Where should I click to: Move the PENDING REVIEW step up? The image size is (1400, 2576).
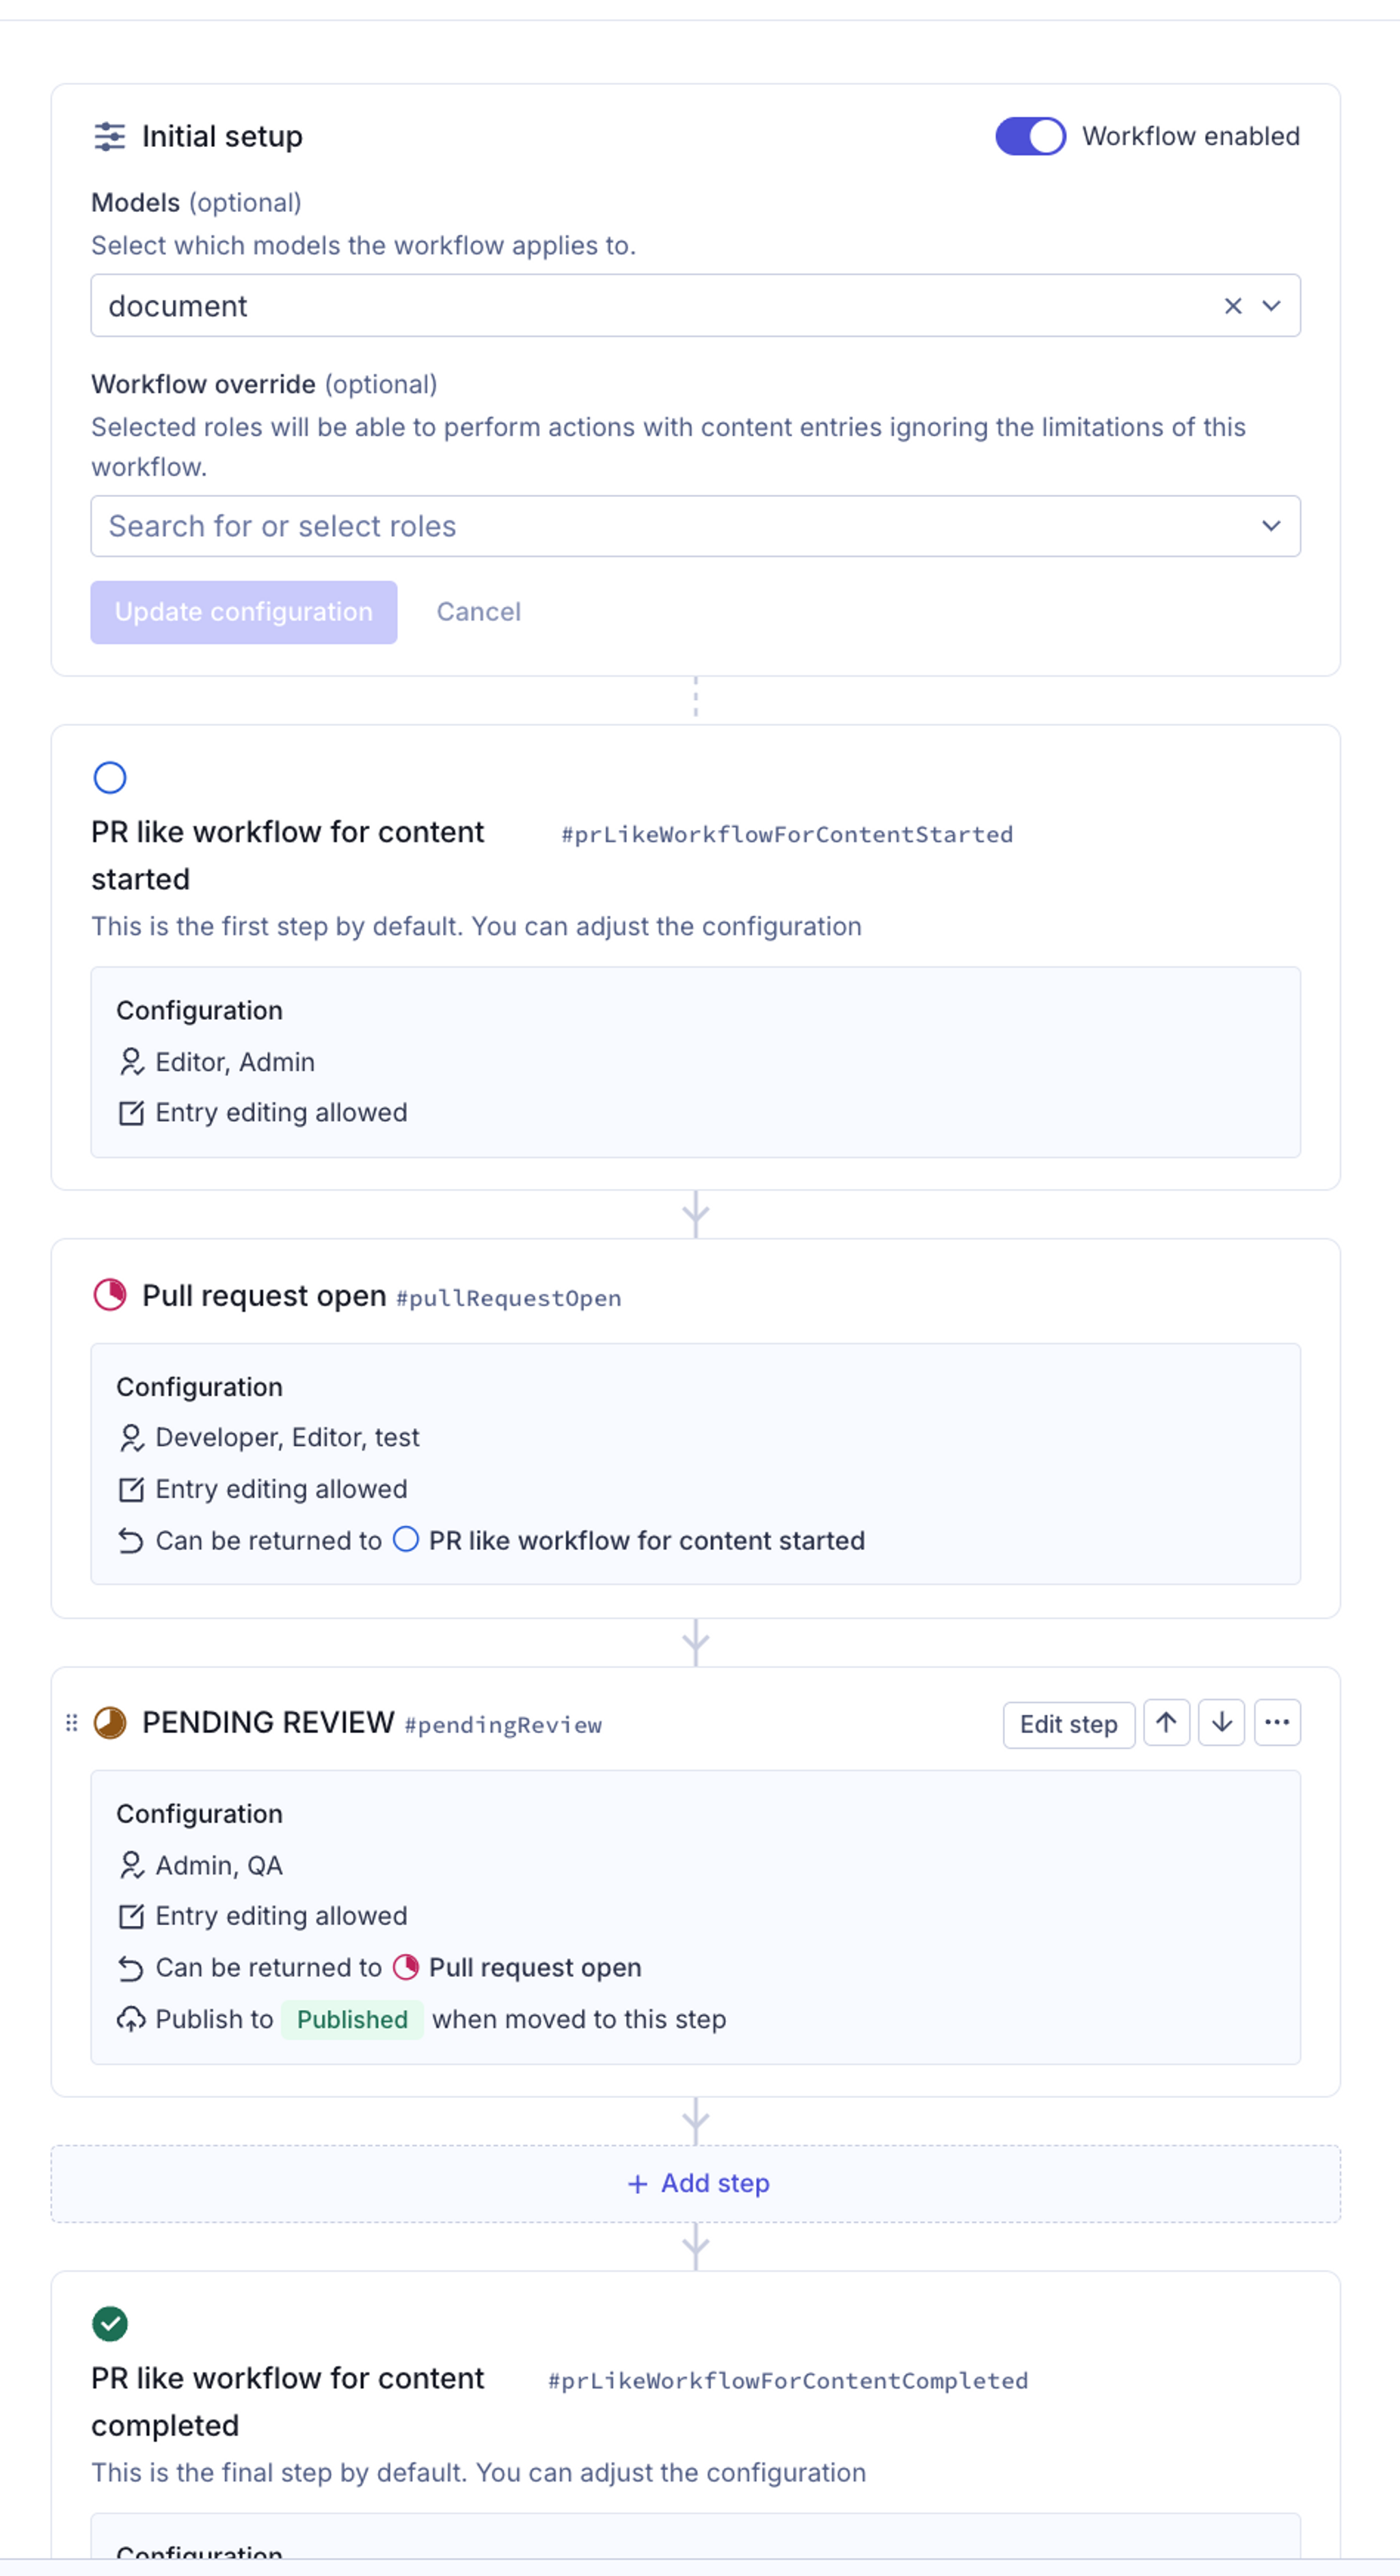pos(1166,1722)
